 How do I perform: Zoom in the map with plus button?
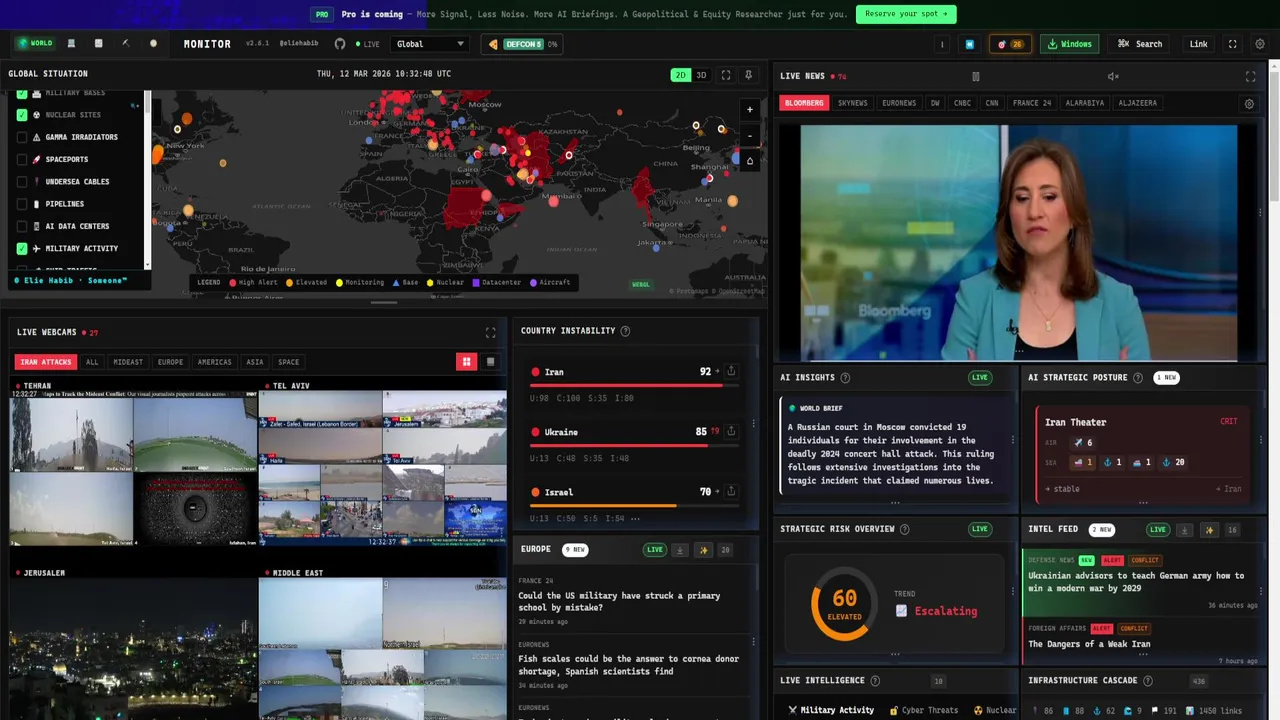750,110
